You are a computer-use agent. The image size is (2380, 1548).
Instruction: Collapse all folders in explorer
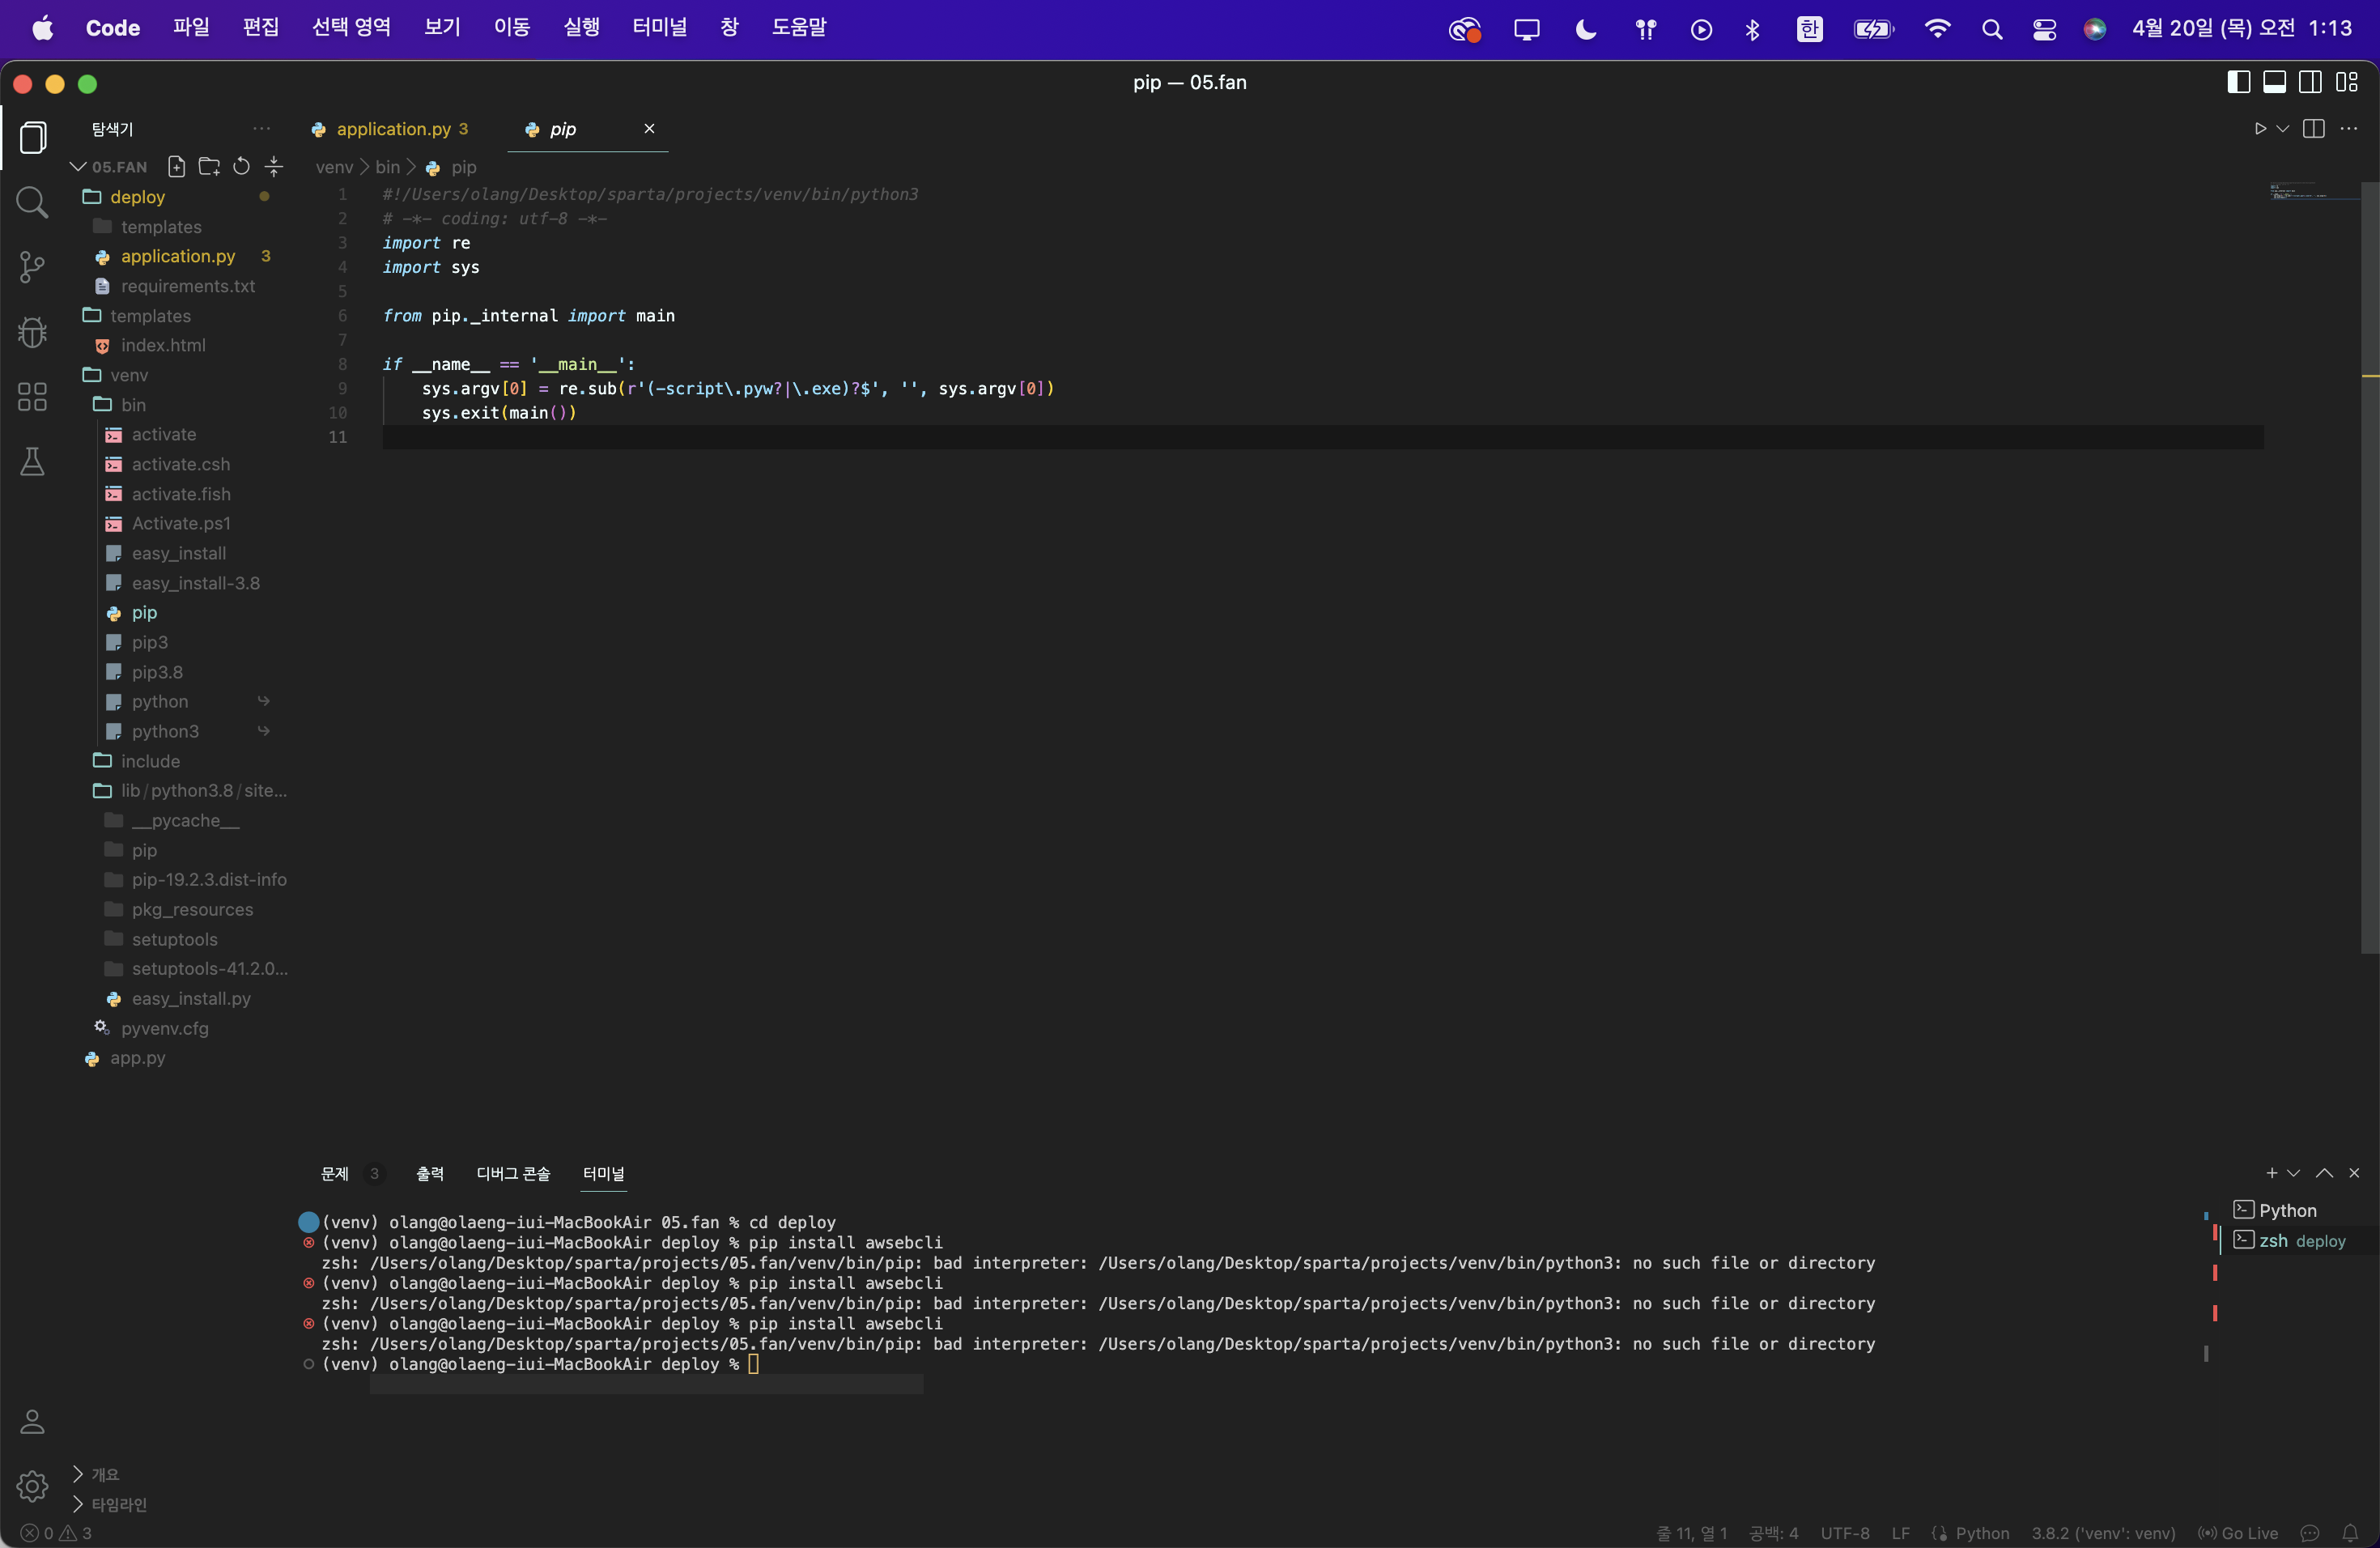tap(274, 166)
